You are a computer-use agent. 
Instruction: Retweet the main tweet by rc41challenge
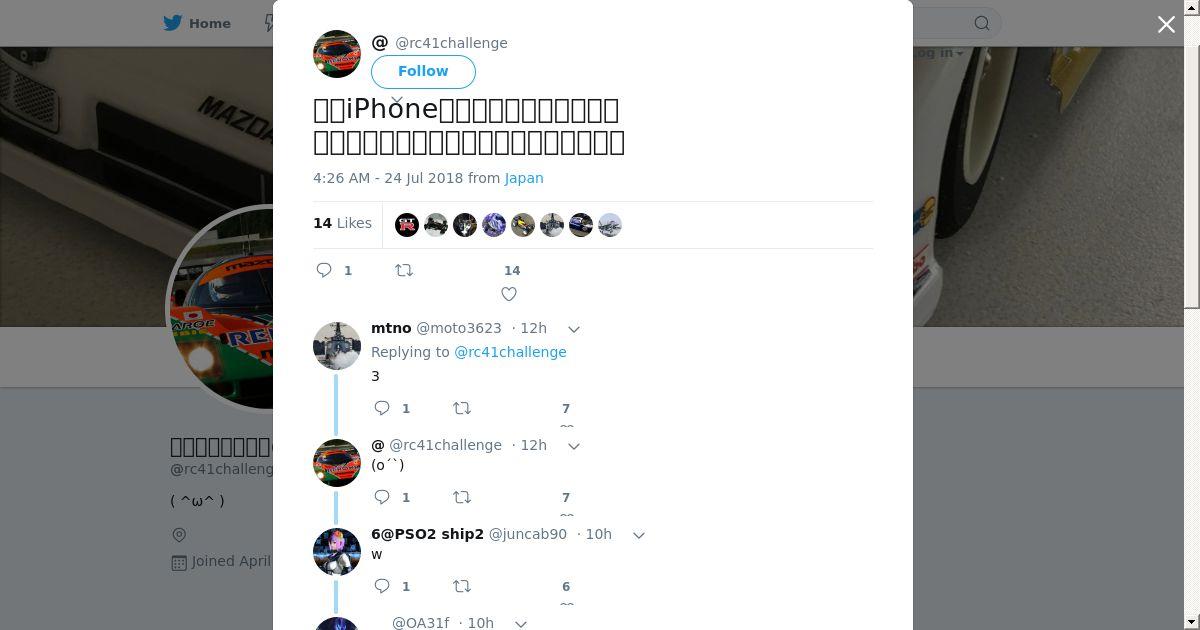point(404,270)
